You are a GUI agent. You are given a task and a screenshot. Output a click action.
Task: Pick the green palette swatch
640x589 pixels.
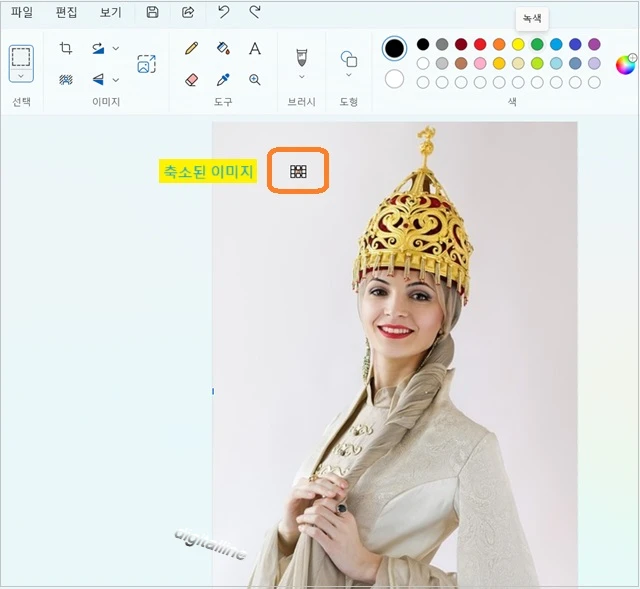coord(537,44)
